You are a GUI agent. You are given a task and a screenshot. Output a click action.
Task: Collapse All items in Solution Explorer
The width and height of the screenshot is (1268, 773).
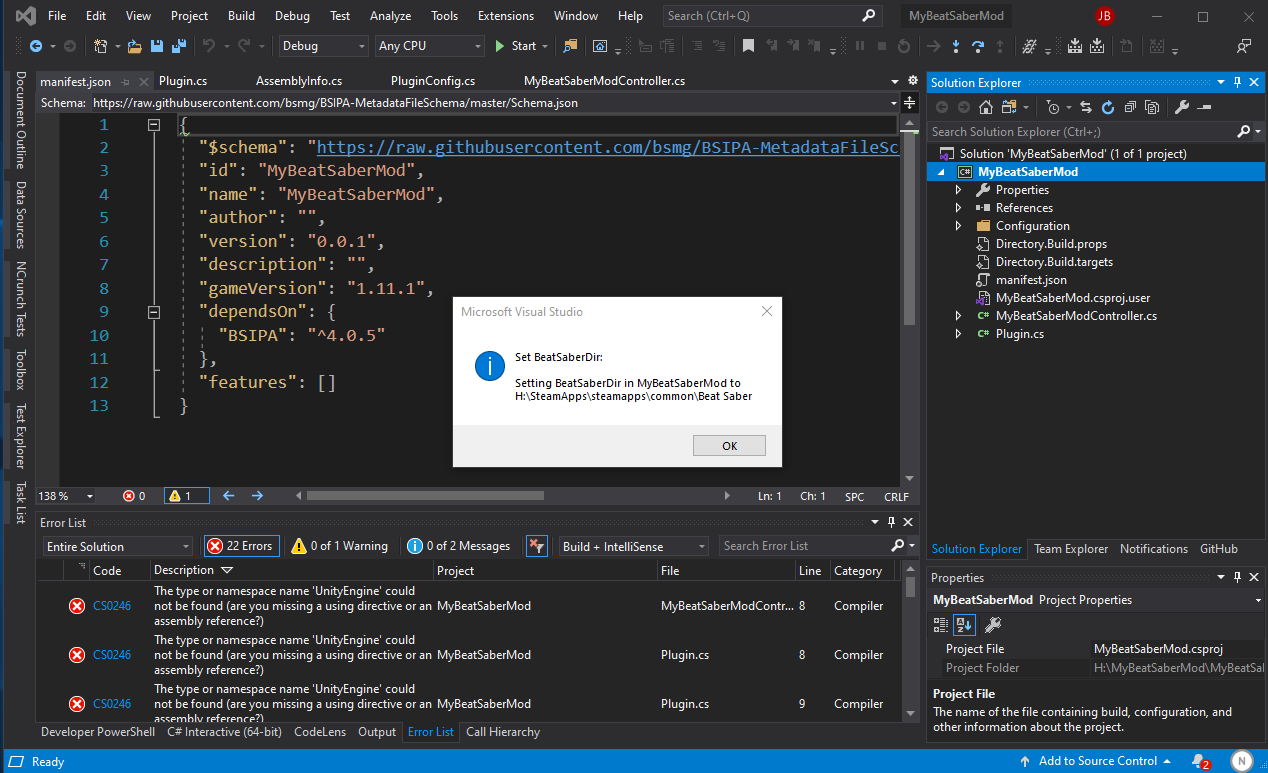(x=1130, y=107)
